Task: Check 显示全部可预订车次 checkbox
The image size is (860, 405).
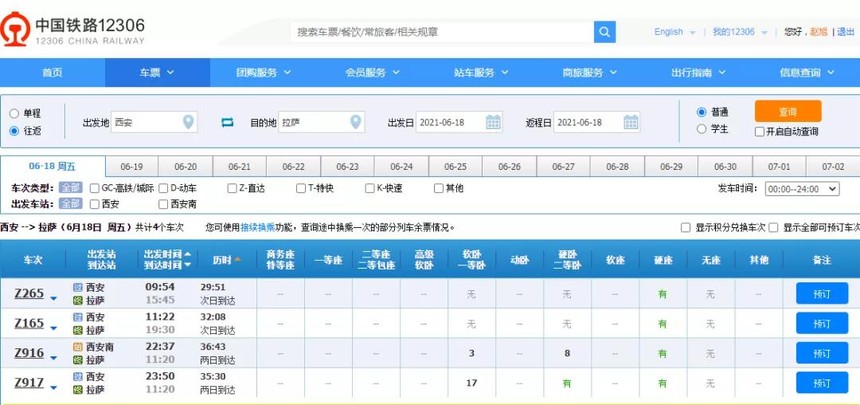Action: pos(773,227)
